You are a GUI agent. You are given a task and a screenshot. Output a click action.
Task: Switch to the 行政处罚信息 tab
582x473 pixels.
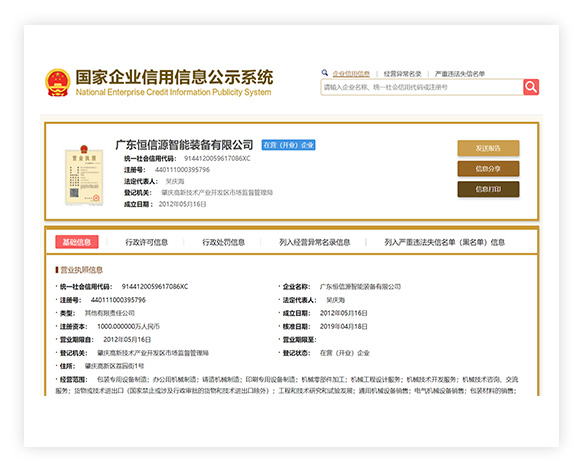click(x=223, y=242)
